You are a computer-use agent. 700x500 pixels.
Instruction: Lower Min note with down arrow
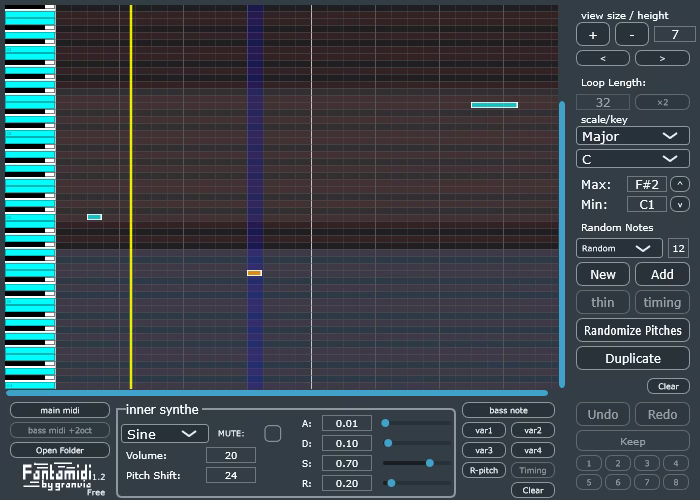pyautogui.click(x=680, y=204)
